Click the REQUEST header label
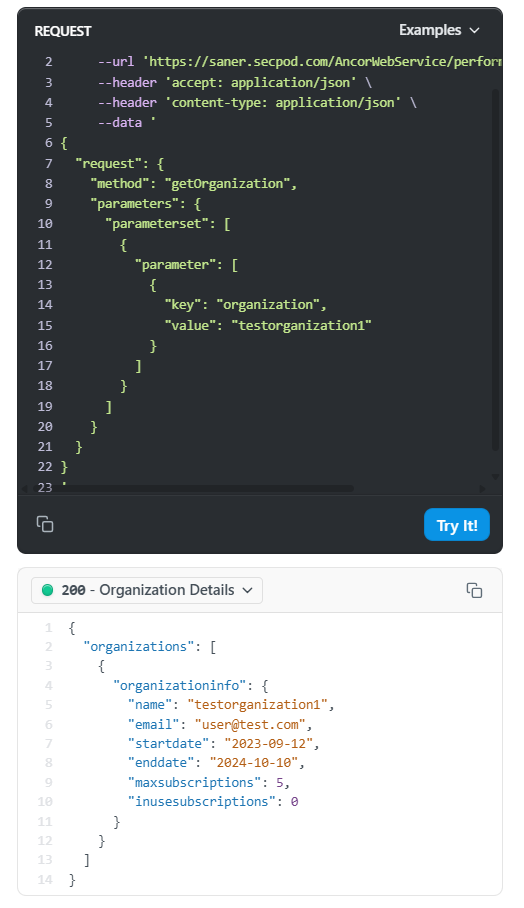 pyautogui.click(x=63, y=31)
